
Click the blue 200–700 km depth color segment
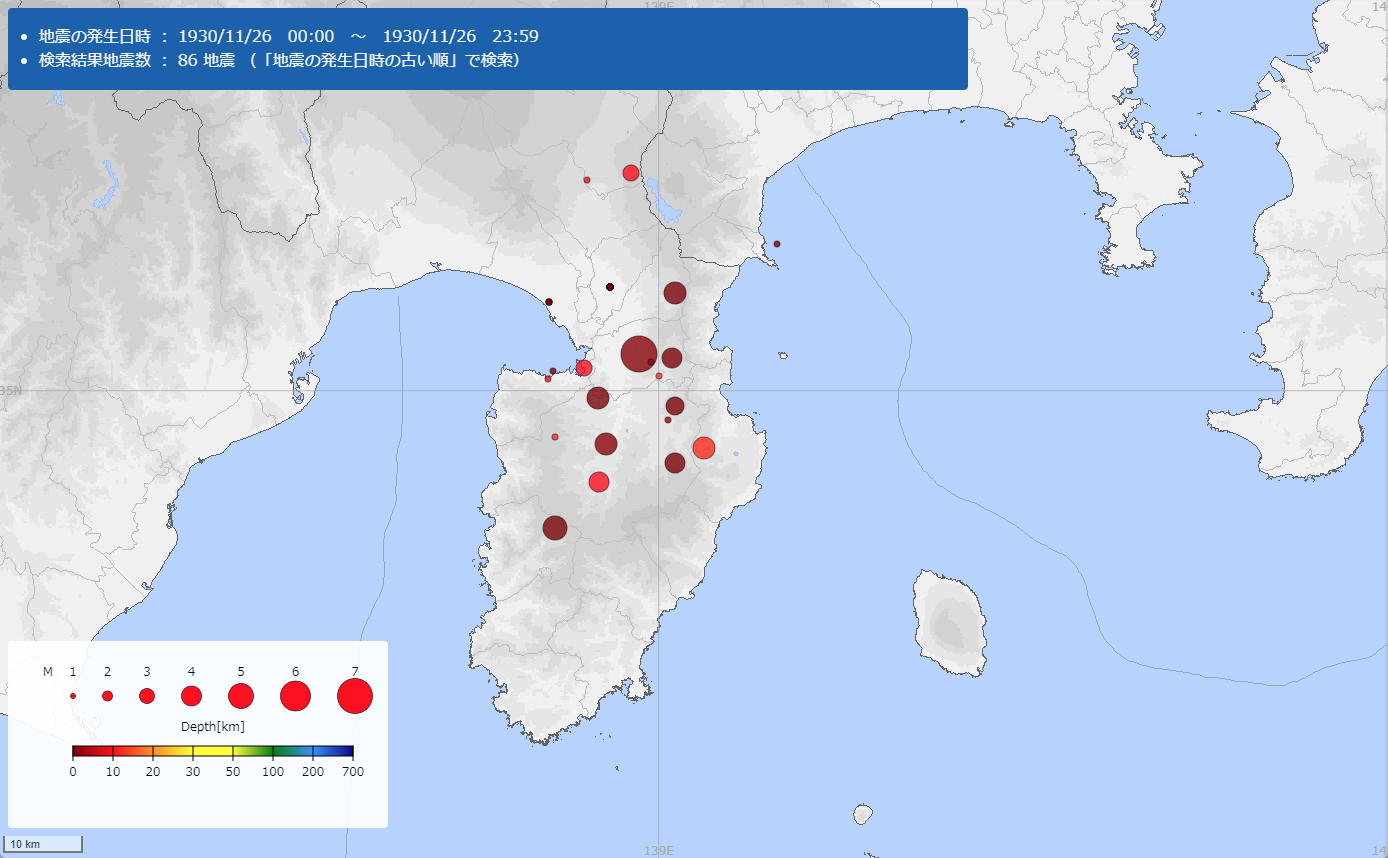pos(333,750)
